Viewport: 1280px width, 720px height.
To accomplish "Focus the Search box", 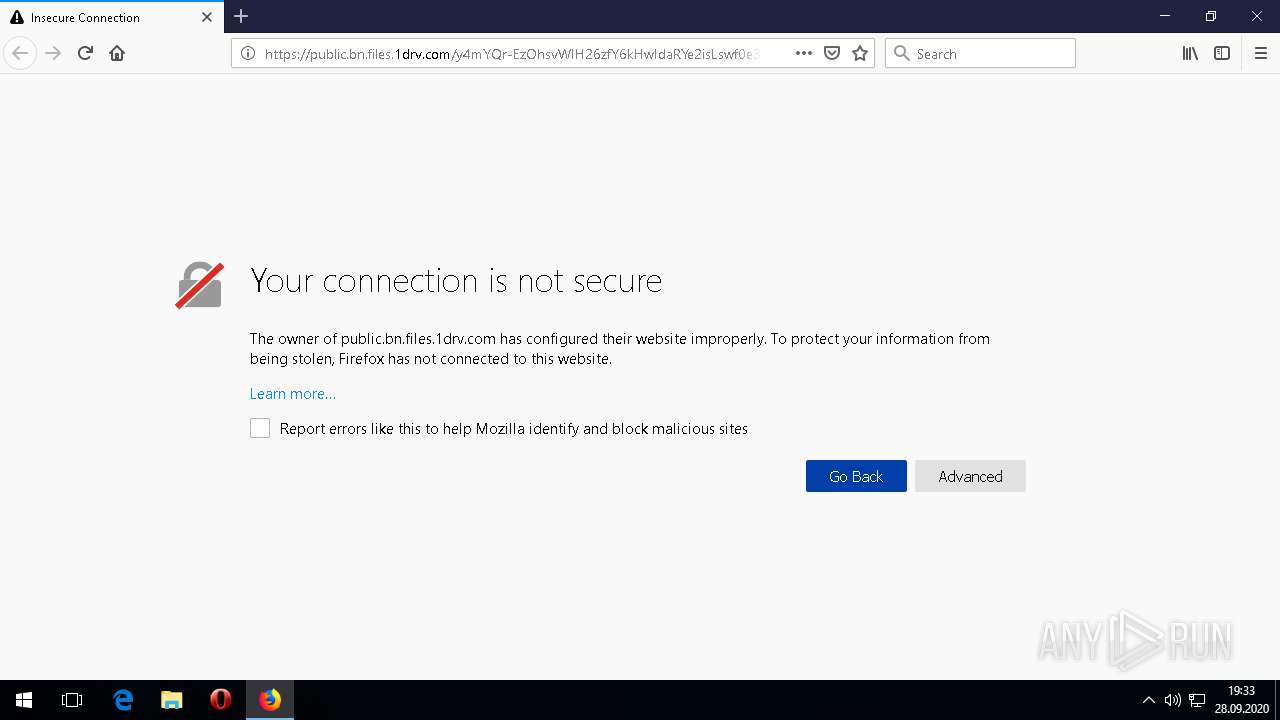I will click(980, 54).
